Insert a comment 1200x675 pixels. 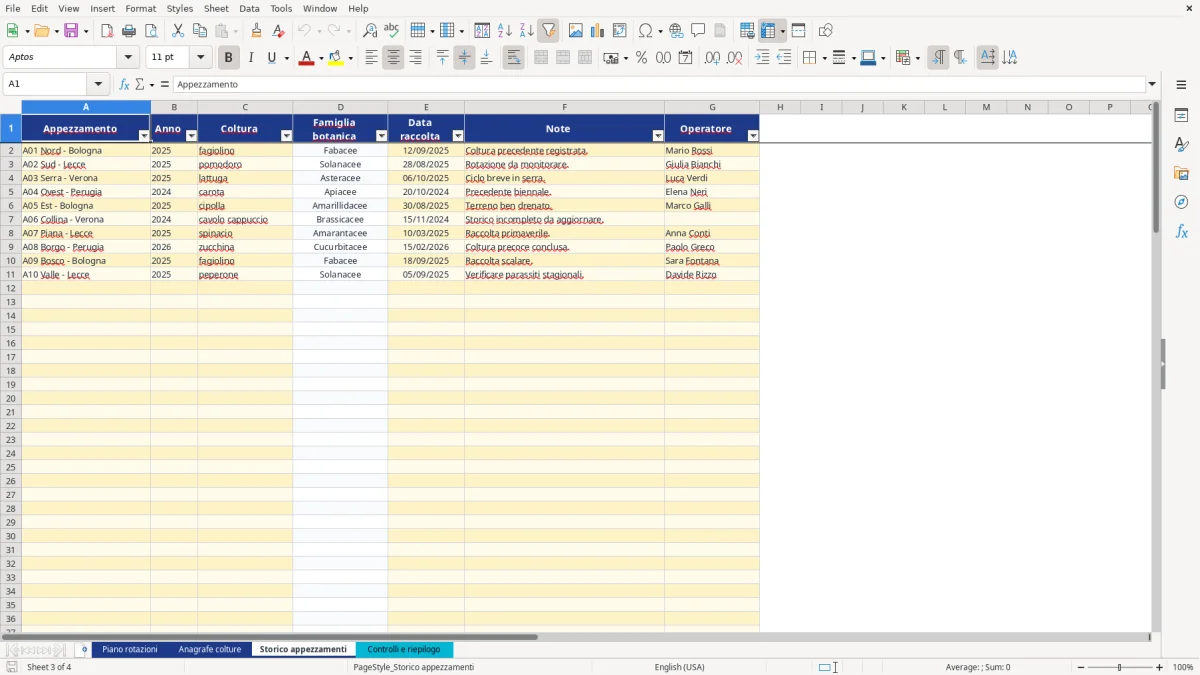698,31
